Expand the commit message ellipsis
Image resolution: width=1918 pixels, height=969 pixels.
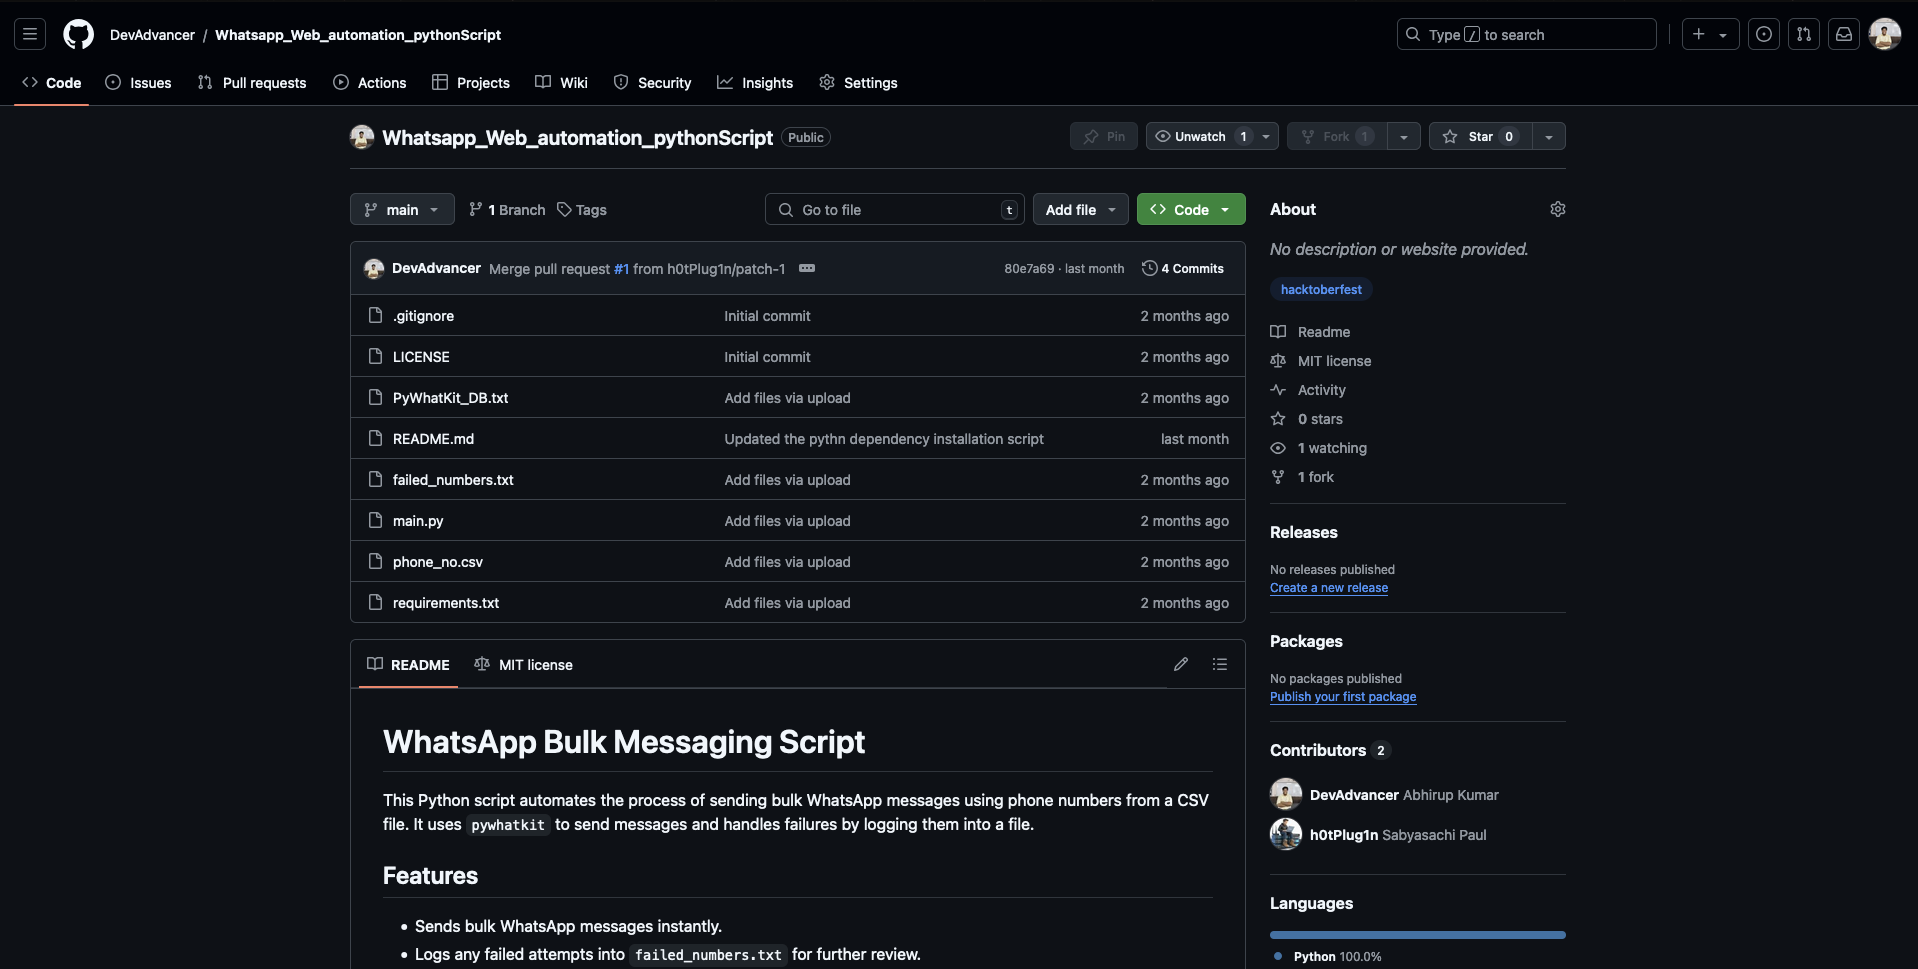click(807, 268)
